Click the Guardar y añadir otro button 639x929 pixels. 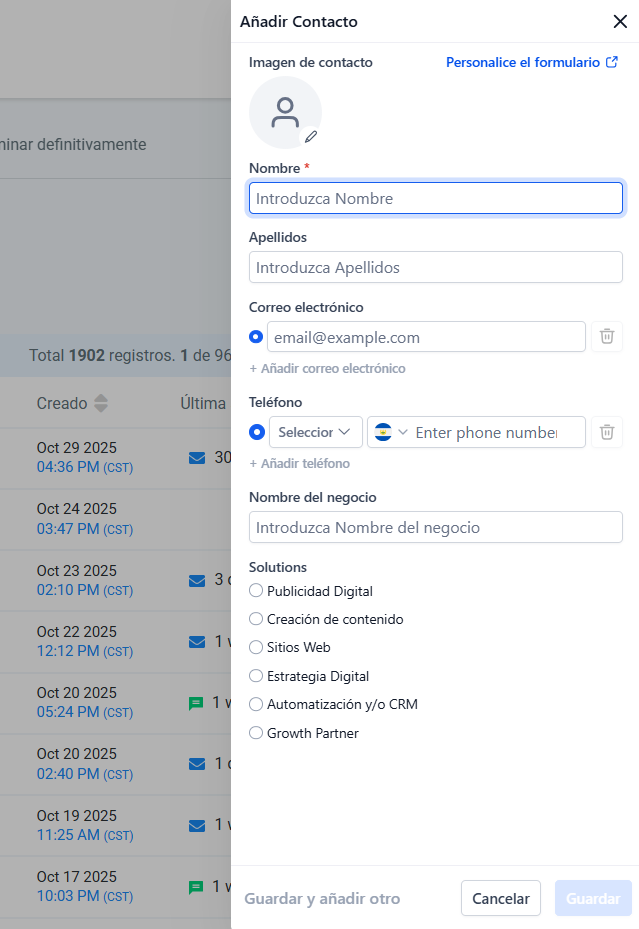(x=322, y=899)
